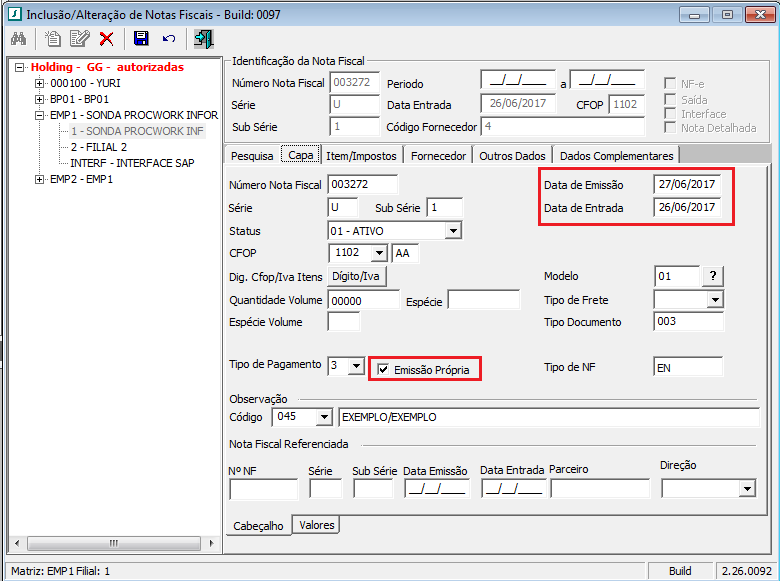Open the Tipo de Frete dropdown
The height and width of the screenshot is (581, 780).
coord(714,300)
